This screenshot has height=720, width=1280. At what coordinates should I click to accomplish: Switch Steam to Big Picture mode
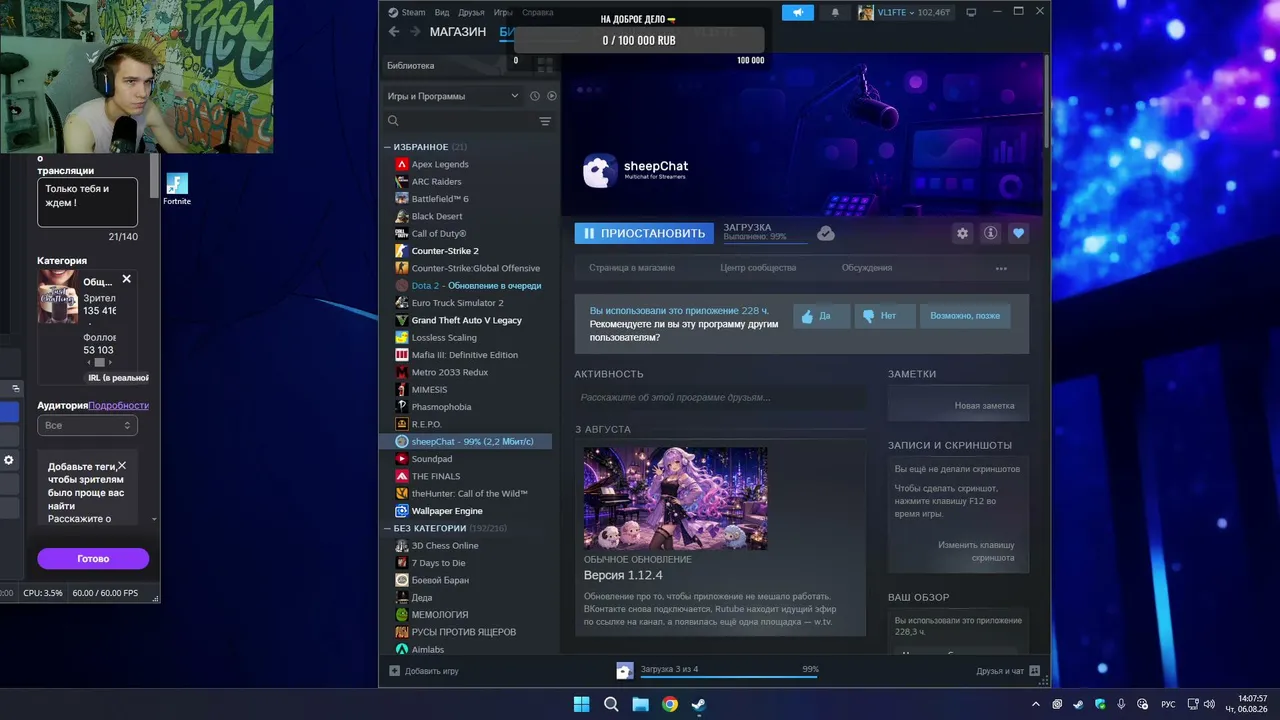[970, 12]
